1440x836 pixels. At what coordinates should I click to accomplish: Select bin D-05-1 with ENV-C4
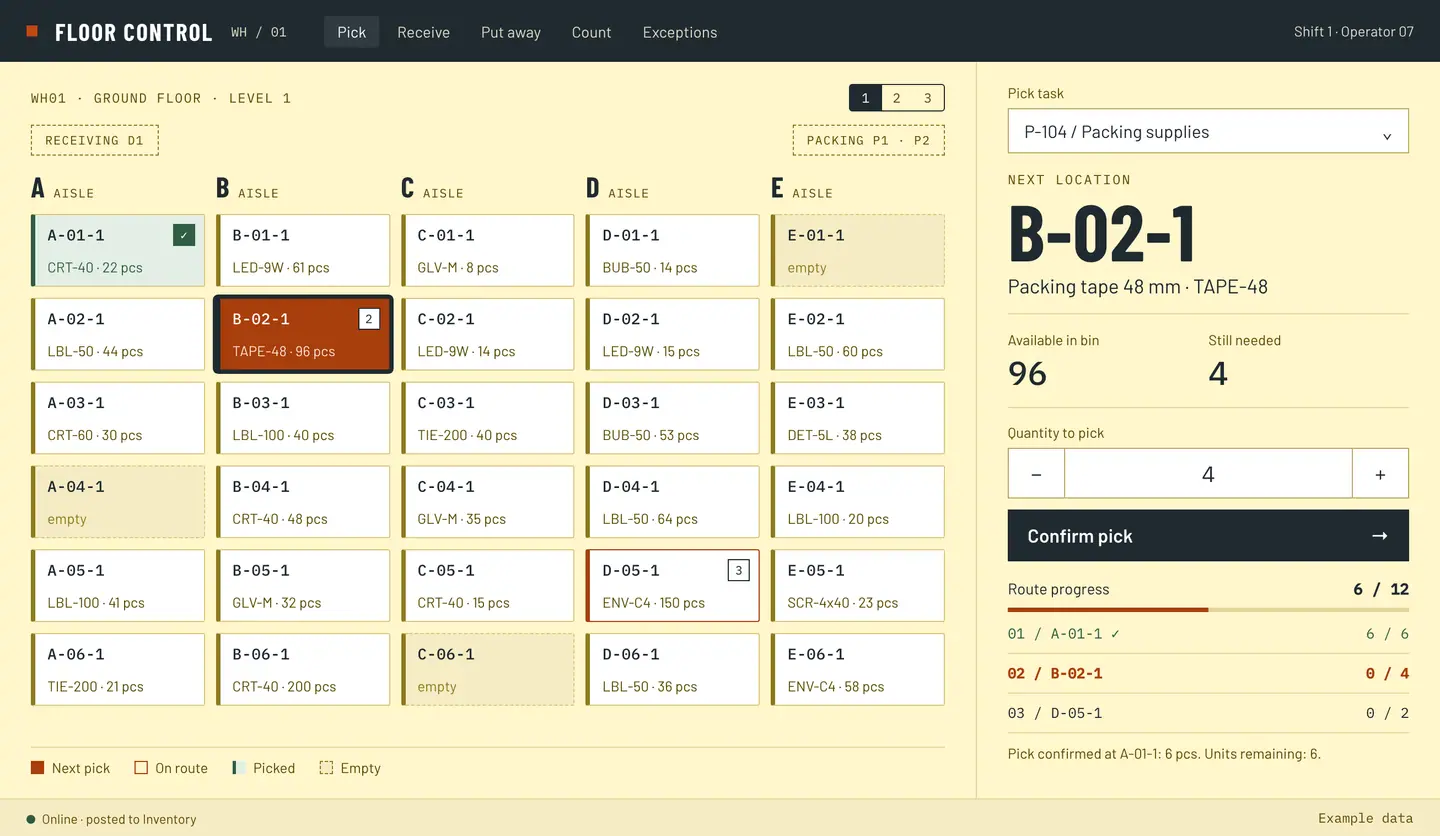tap(673, 586)
